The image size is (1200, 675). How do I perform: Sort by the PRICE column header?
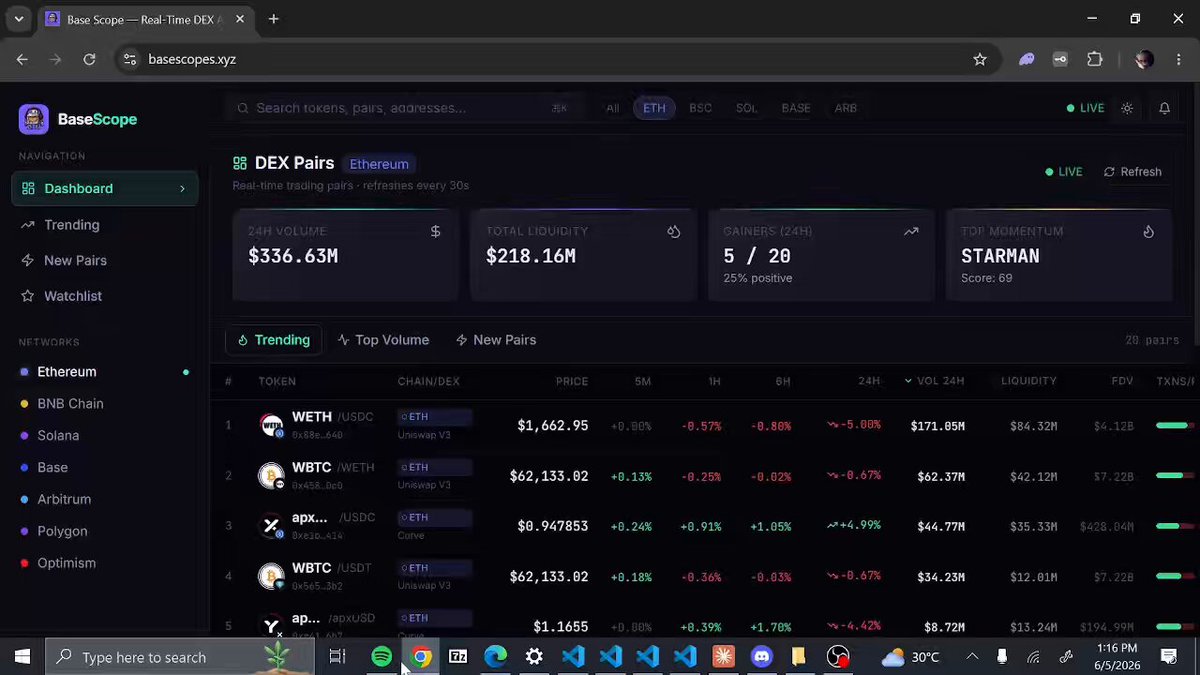[572, 381]
